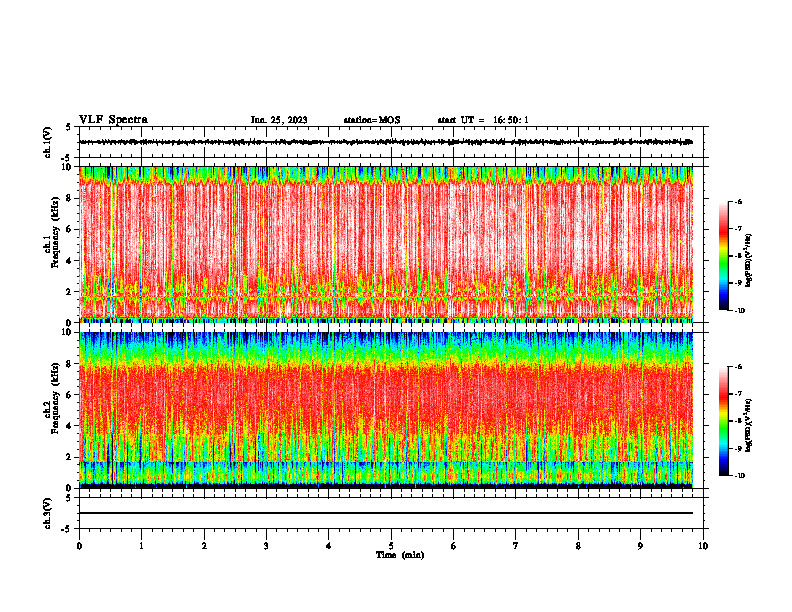This screenshot has width=792, height=612.
Task: Click the "10" time-axis tick label
Action: coord(703,546)
